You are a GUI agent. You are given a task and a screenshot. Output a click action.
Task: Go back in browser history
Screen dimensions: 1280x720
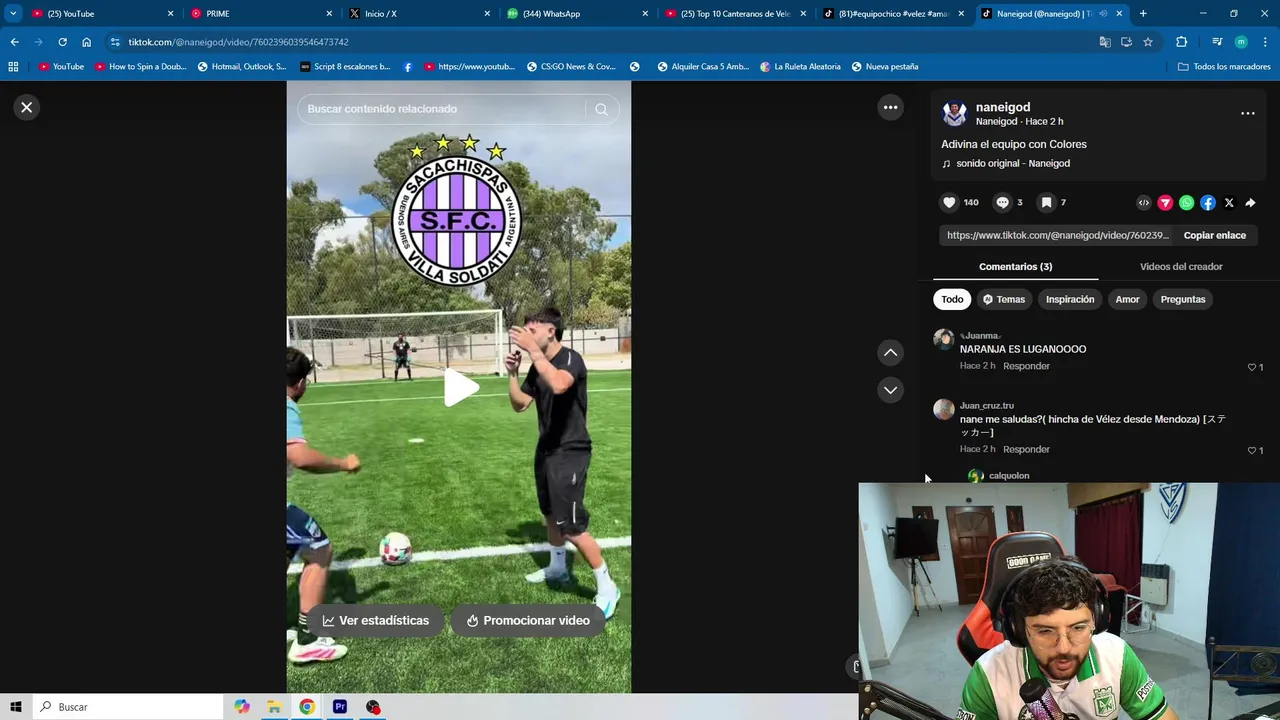tap(14, 42)
